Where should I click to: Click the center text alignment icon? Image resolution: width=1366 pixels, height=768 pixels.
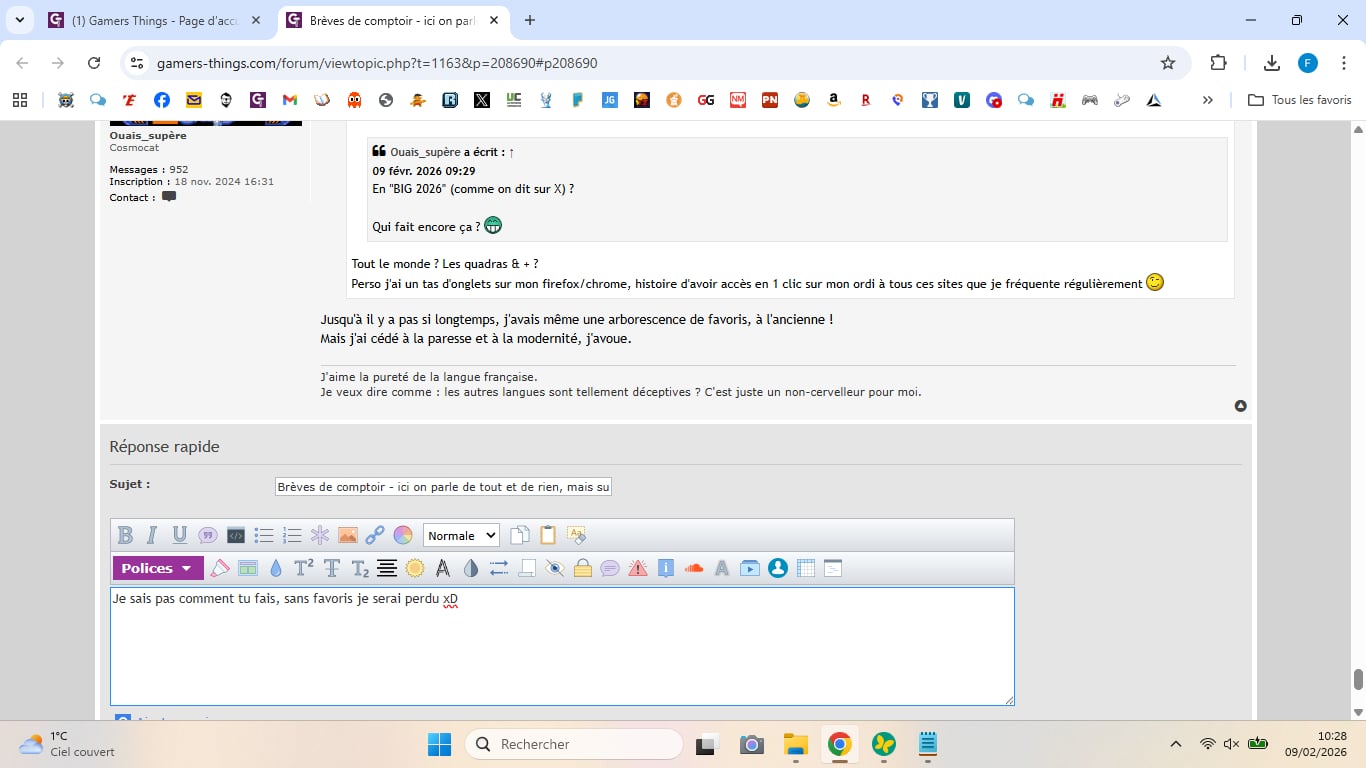point(387,568)
